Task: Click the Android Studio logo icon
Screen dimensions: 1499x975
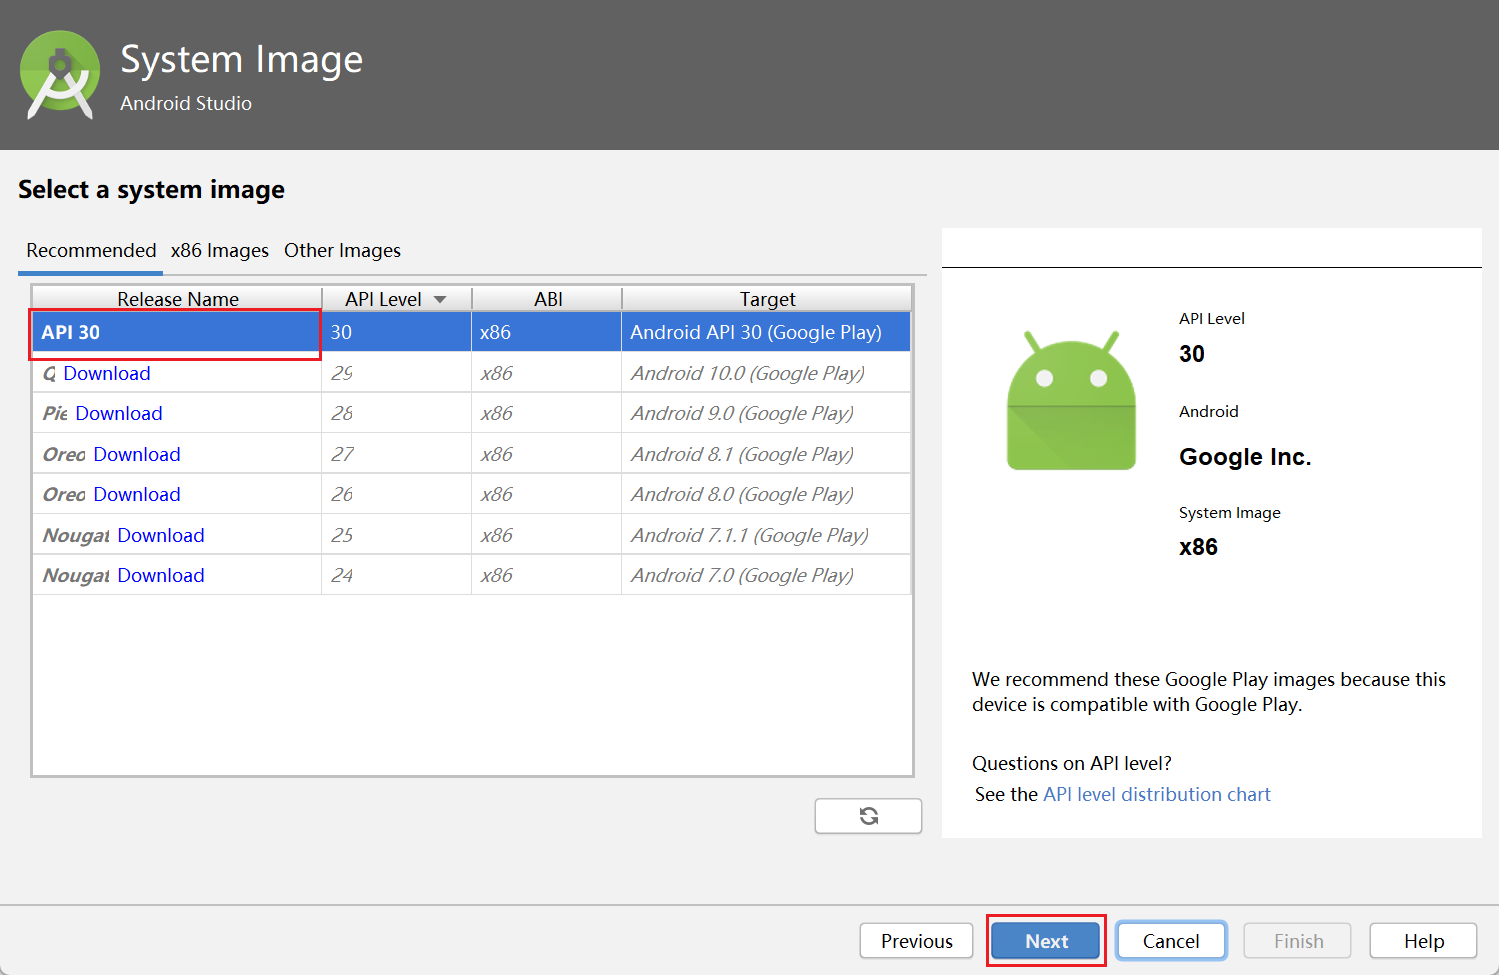Action: [60, 75]
